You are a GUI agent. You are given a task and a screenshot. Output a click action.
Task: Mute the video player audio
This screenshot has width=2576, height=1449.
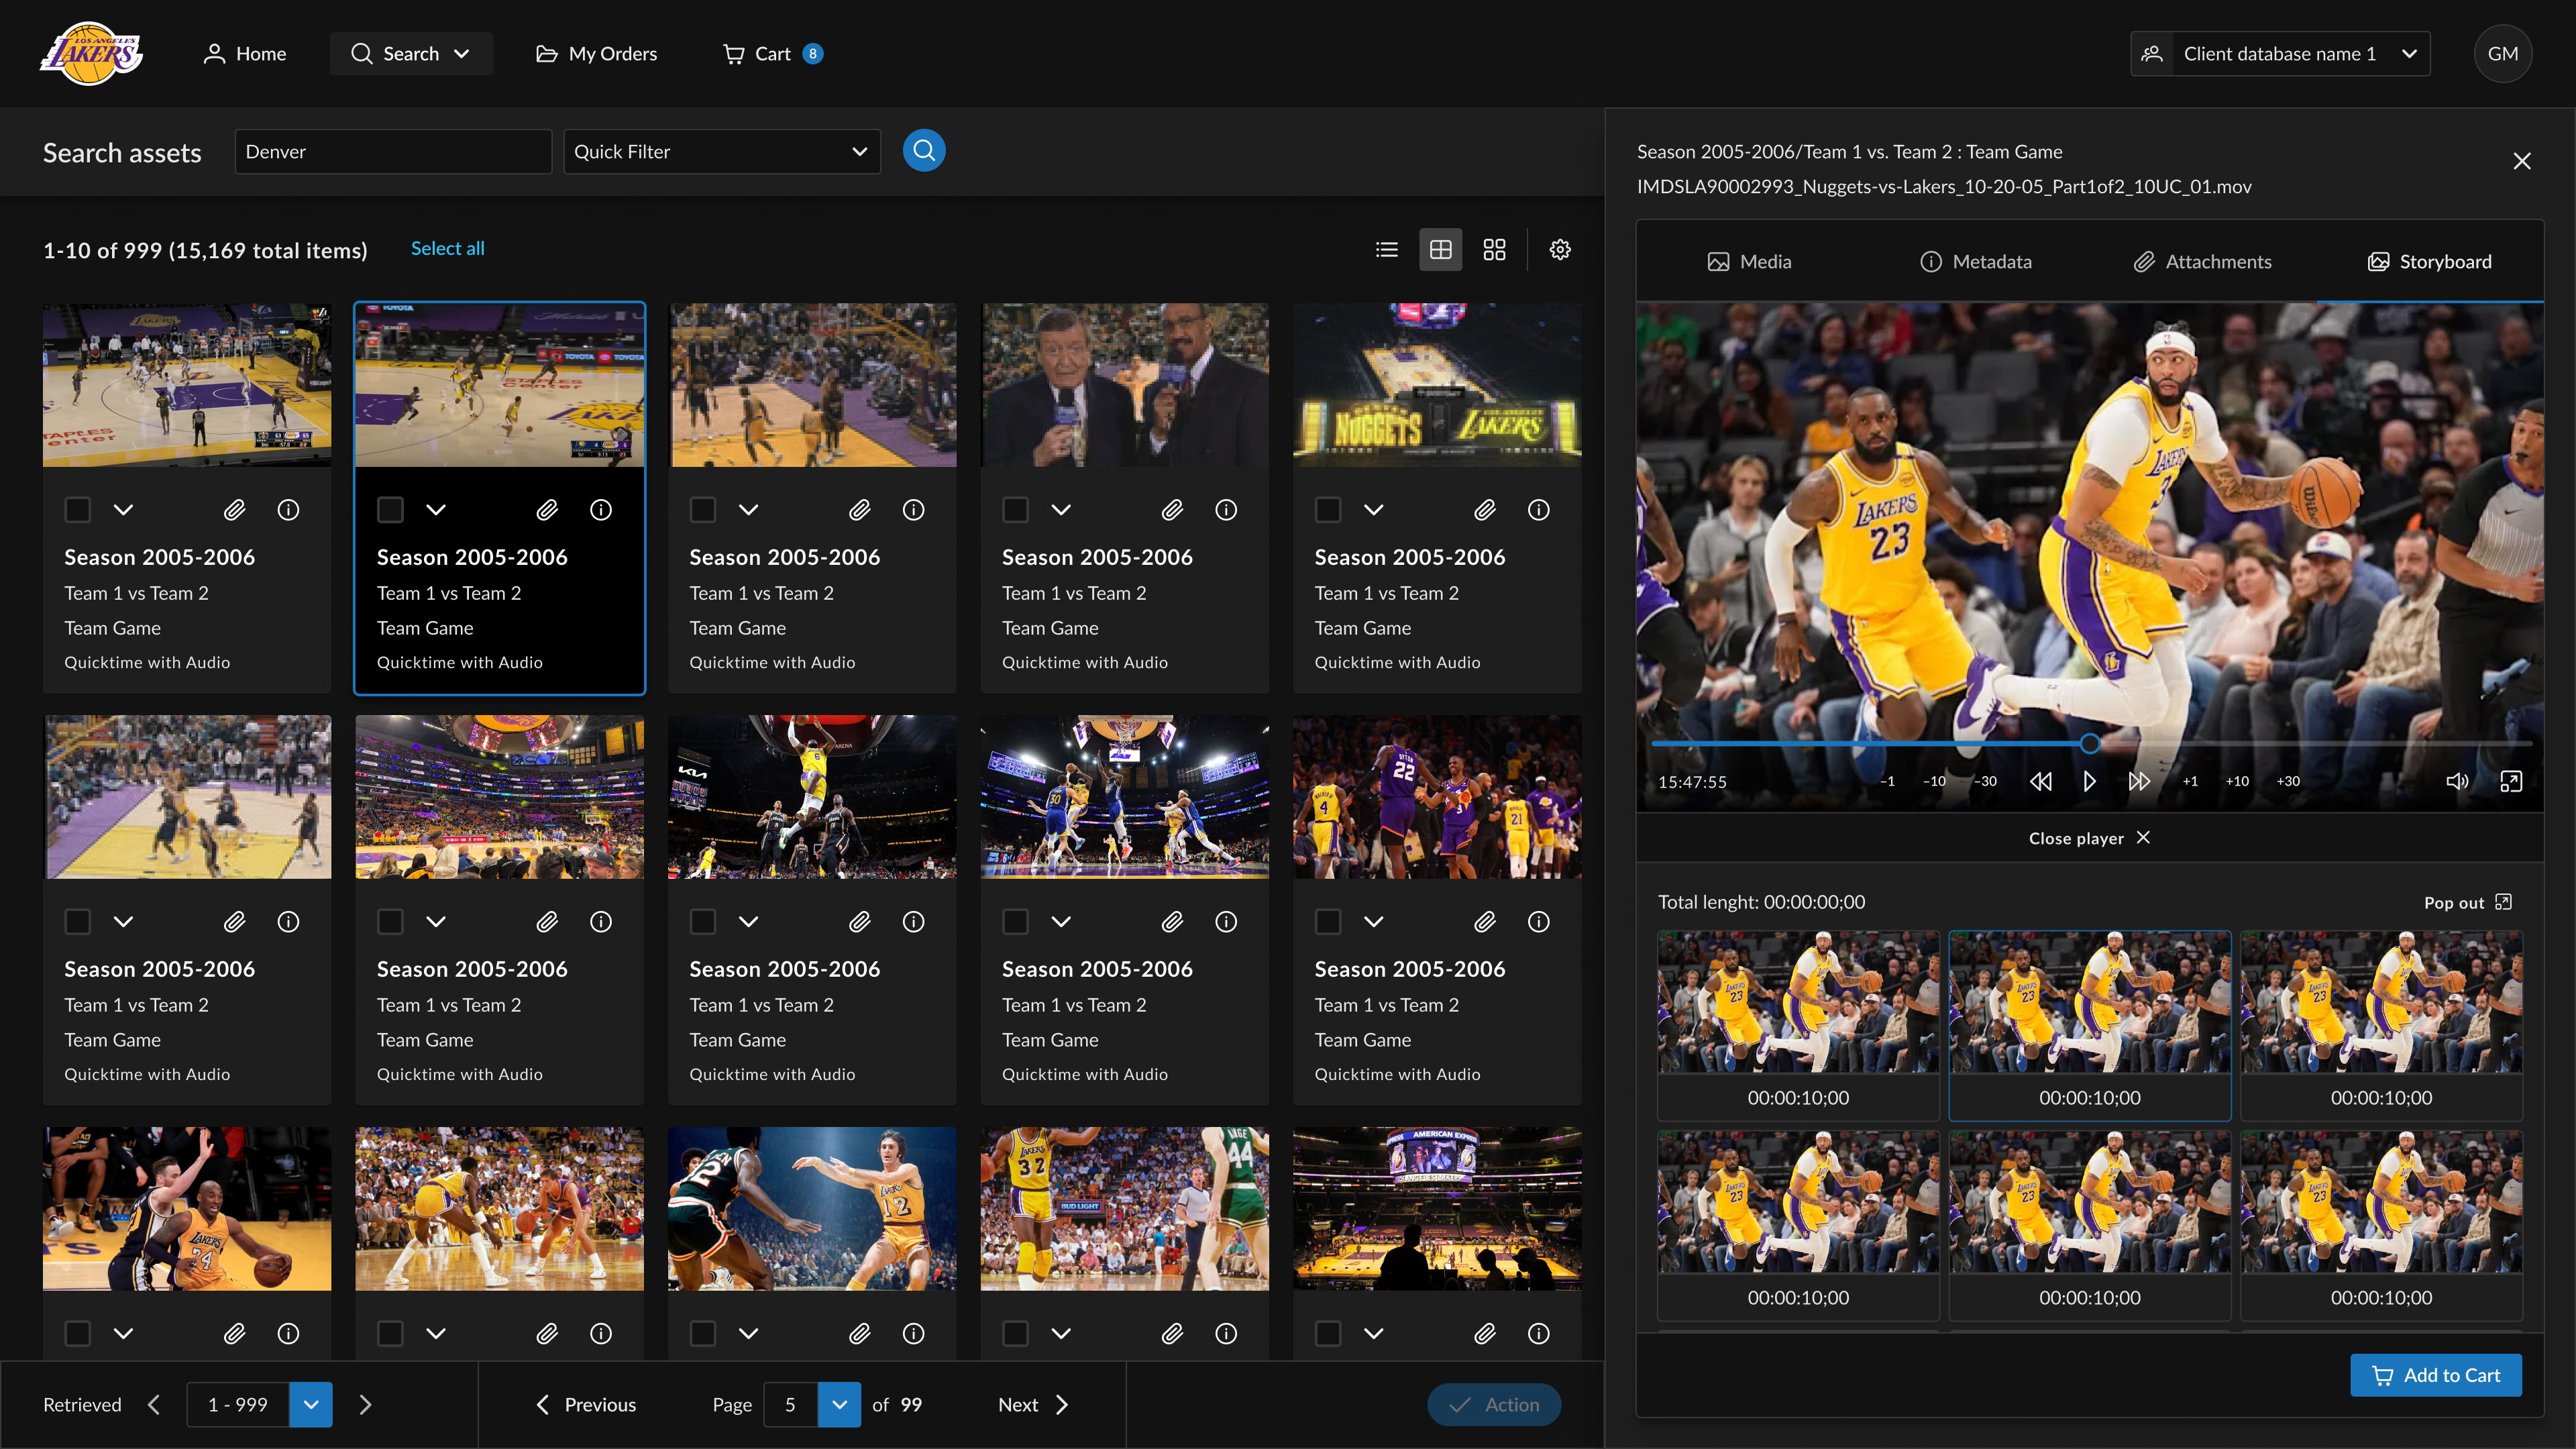click(x=2457, y=781)
